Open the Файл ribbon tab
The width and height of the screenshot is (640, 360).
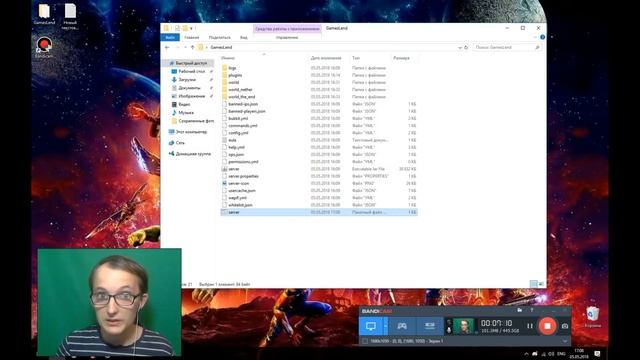170,37
